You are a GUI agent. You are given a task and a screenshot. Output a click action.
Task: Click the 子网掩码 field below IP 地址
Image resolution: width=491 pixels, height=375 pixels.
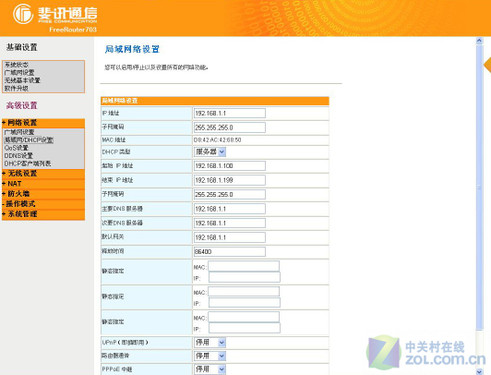(x=230, y=127)
